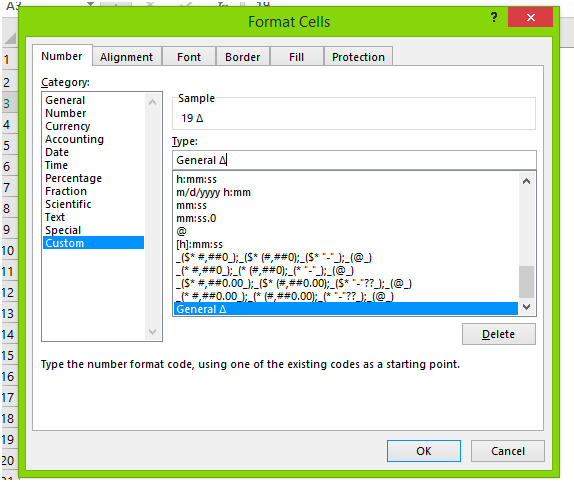Viewport: 574px width, 482px height.
Task: Close the Format Cells dialog
Action: (530, 17)
